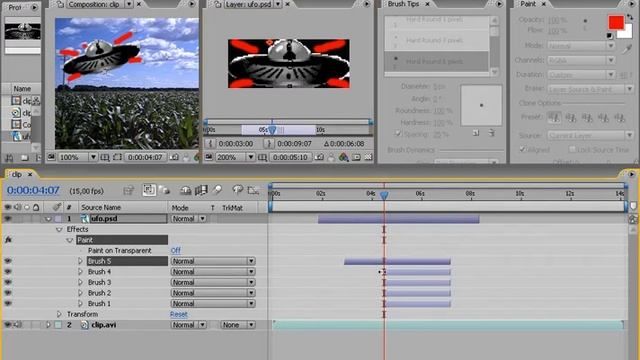Open Composition panel 100% zoom dropdown
Image resolution: width=640 pixels, height=360 pixels.
point(78,157)
